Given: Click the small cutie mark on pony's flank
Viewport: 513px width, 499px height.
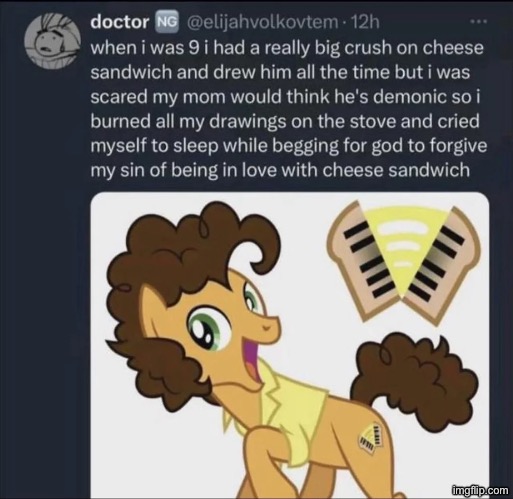Looking at the screenshot, I should tap(371, 437).
